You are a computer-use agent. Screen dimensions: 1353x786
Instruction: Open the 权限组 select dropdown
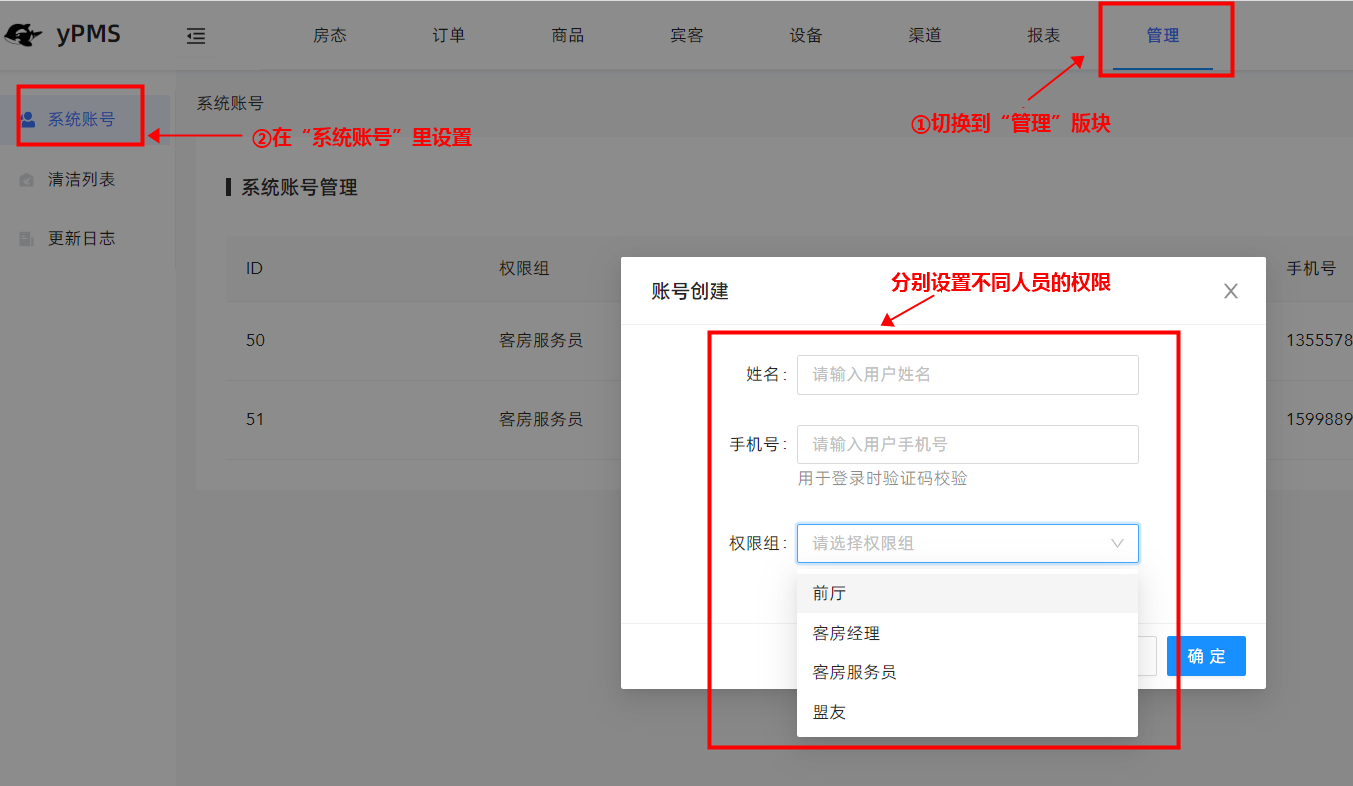coord(967,544)
